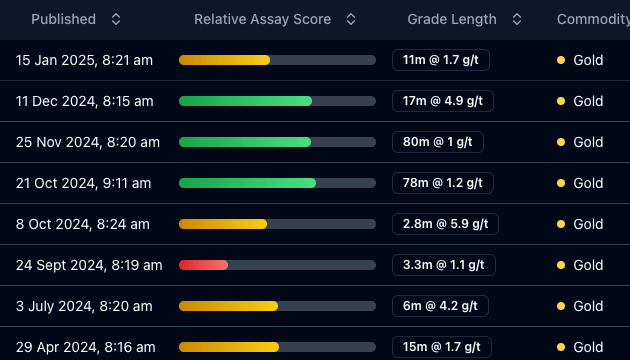Click gold dot in 8 Oct 2024 row
630x360 pixels.
tap(561, 224)
